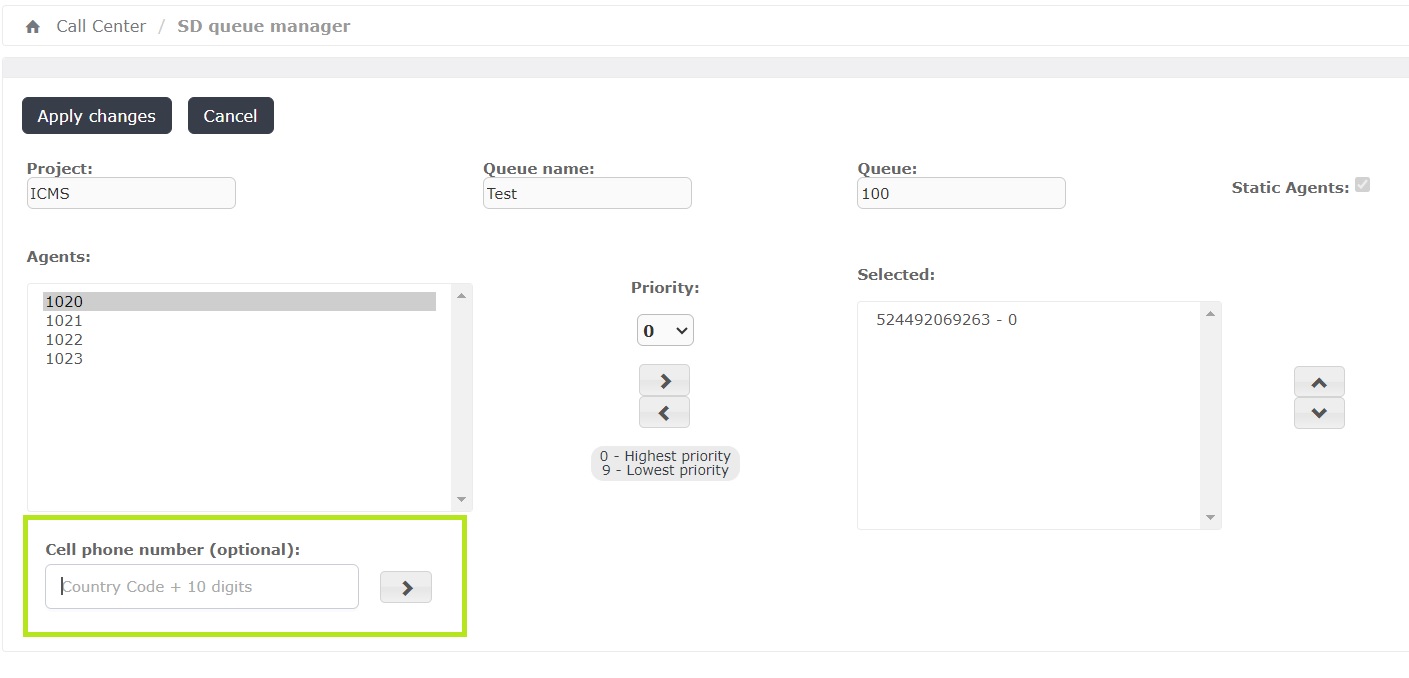
Task: Toggle the Static Agents checkbox
Action: [1362, 185]
